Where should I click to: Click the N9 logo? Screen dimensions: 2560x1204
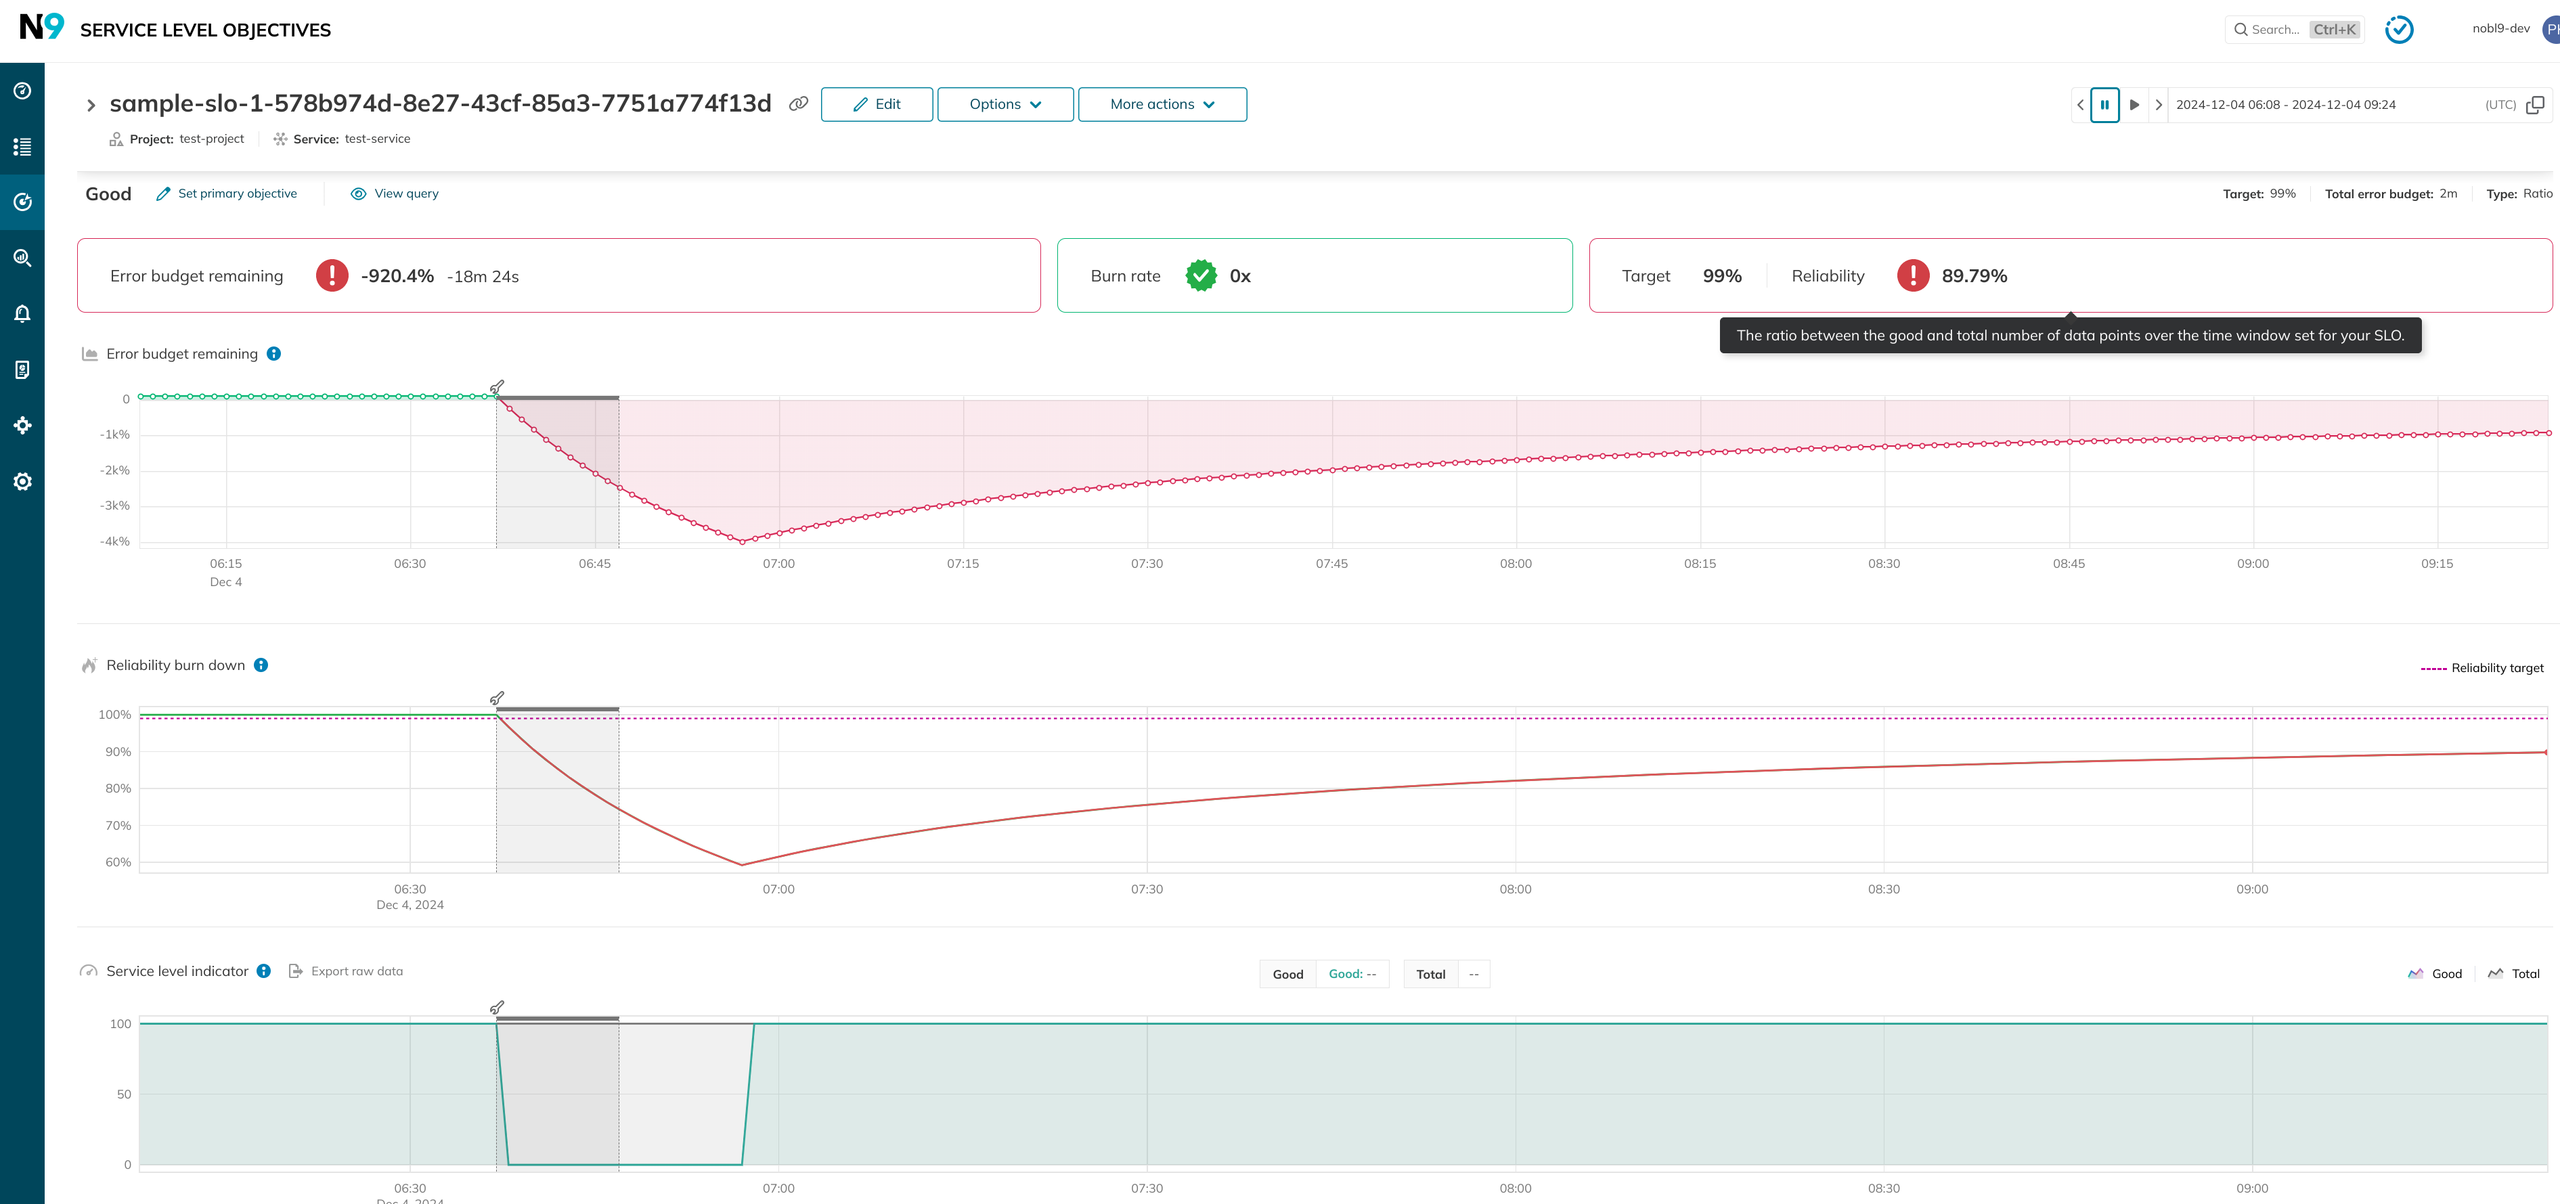[x=42, y=27]
